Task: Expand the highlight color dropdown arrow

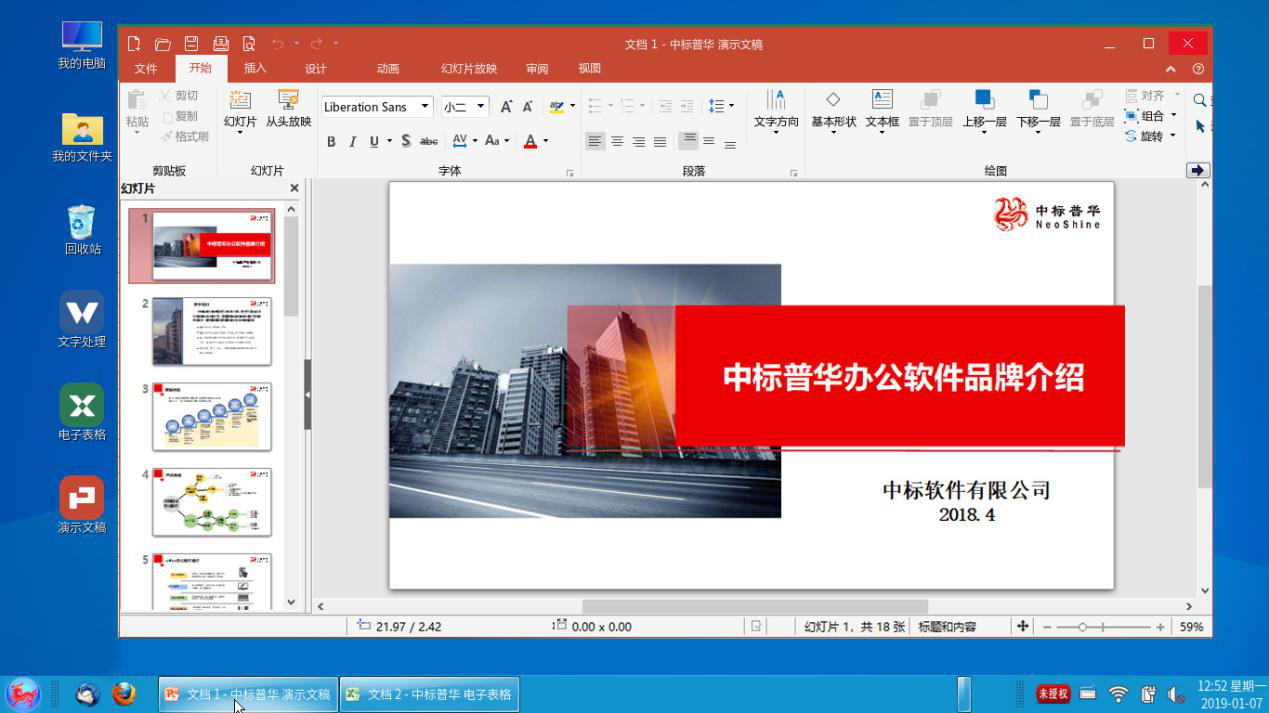Action: (572, 106)
